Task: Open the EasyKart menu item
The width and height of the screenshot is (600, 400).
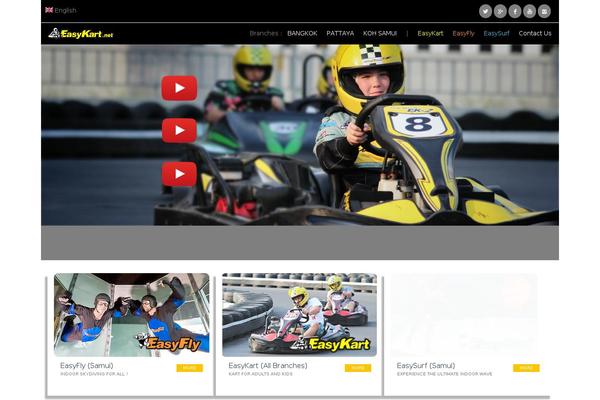Action: (430, 33)
